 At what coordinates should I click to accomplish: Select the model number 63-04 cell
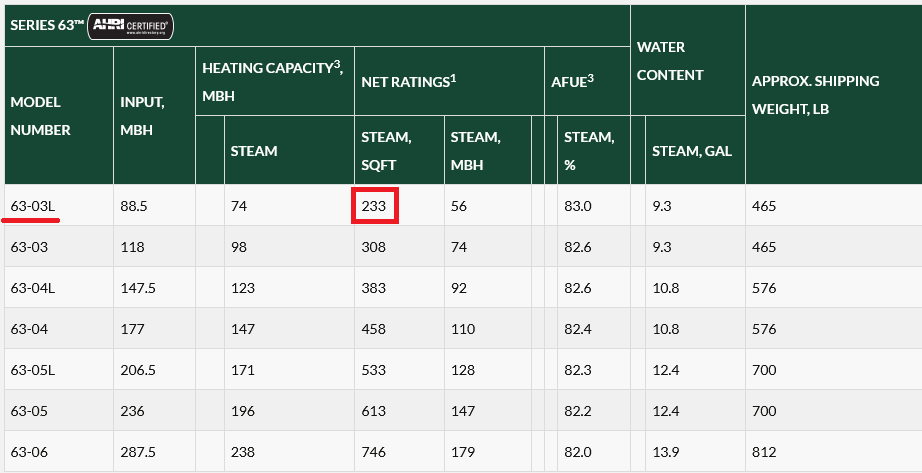59,328
